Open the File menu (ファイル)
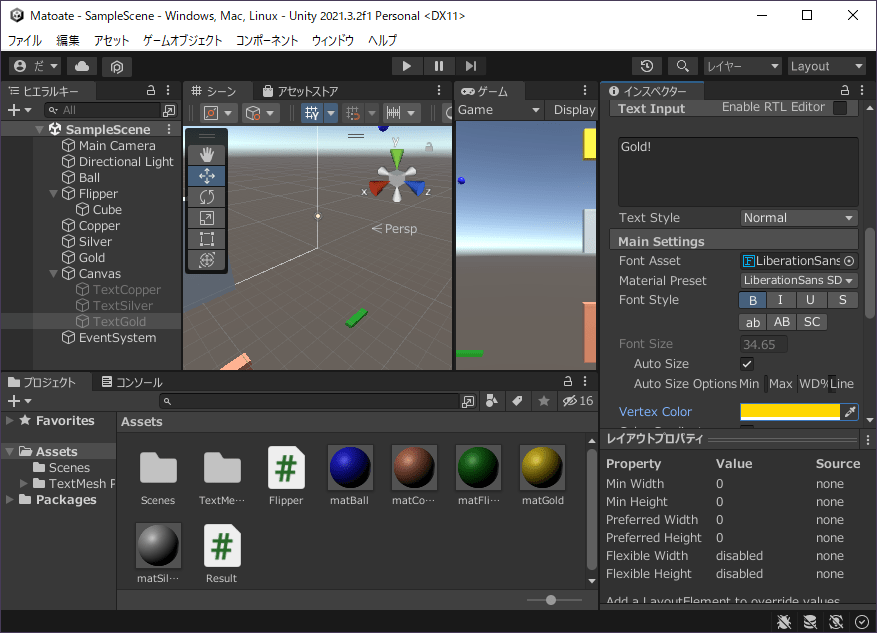The height and width of the screenshot is (633, 877). pos(25,40)
